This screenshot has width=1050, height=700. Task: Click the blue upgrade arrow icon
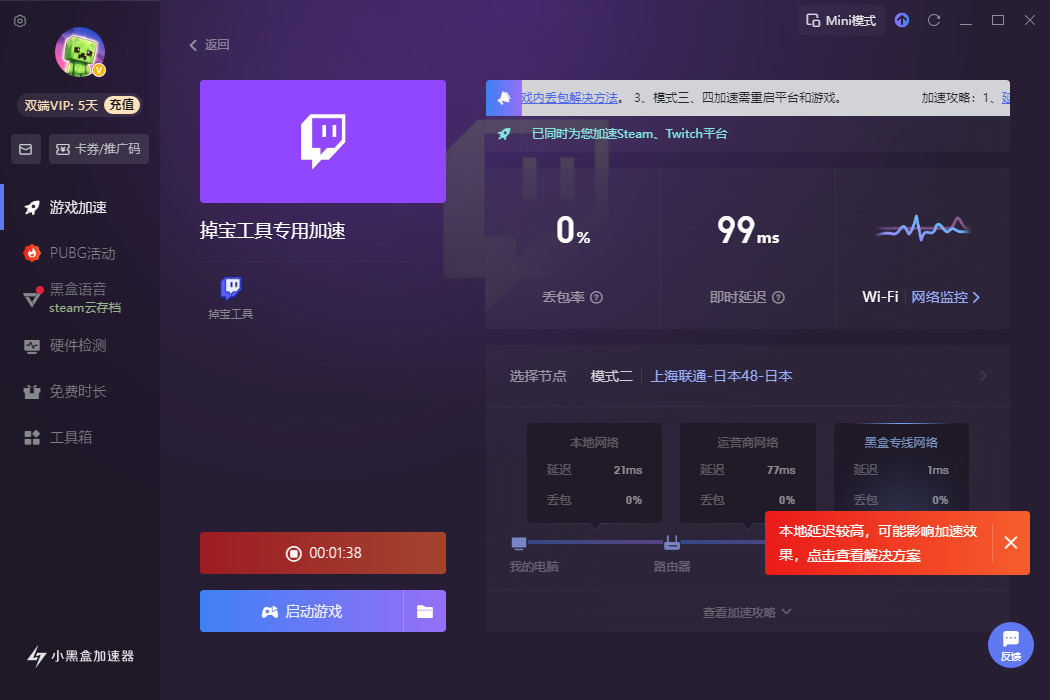(902, 20)
